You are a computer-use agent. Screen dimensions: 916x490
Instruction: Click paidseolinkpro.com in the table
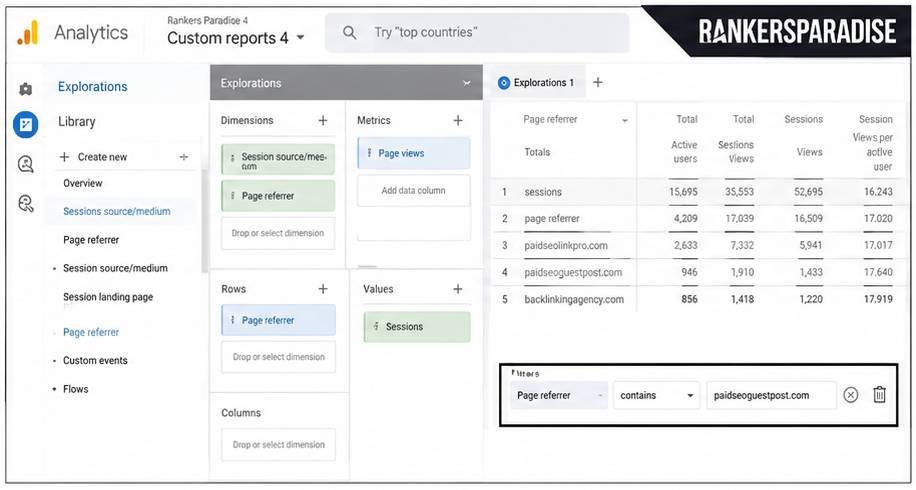point(566,246)
